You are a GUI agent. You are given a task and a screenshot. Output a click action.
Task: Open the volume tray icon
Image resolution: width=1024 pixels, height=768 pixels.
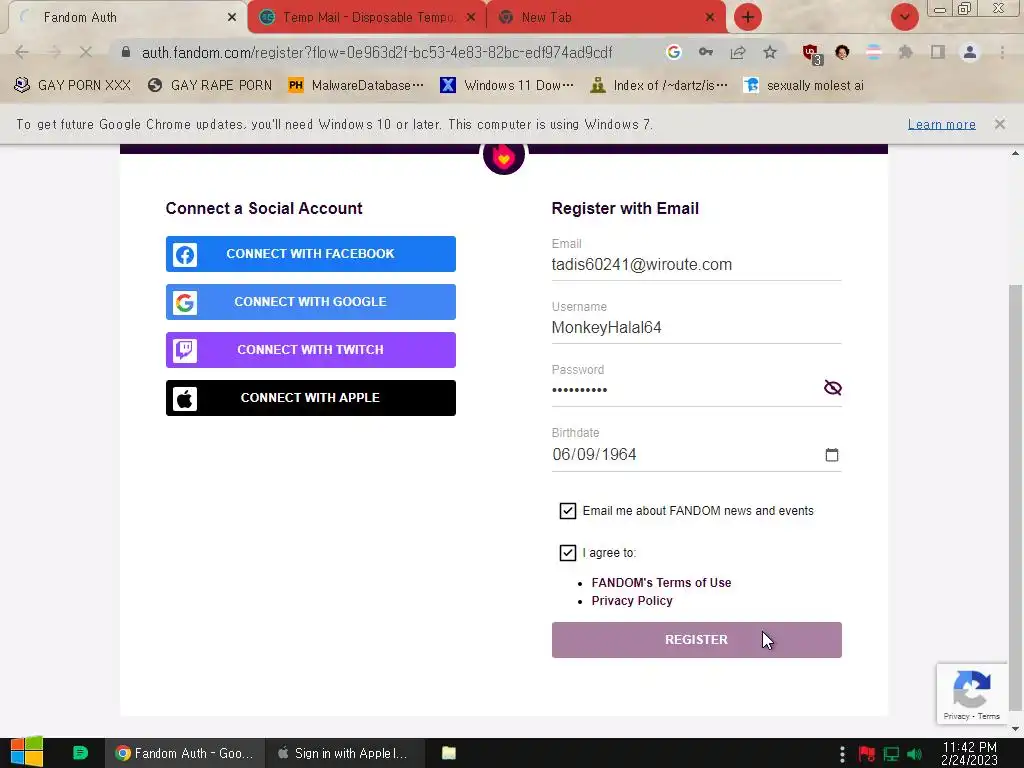point(915,754)
